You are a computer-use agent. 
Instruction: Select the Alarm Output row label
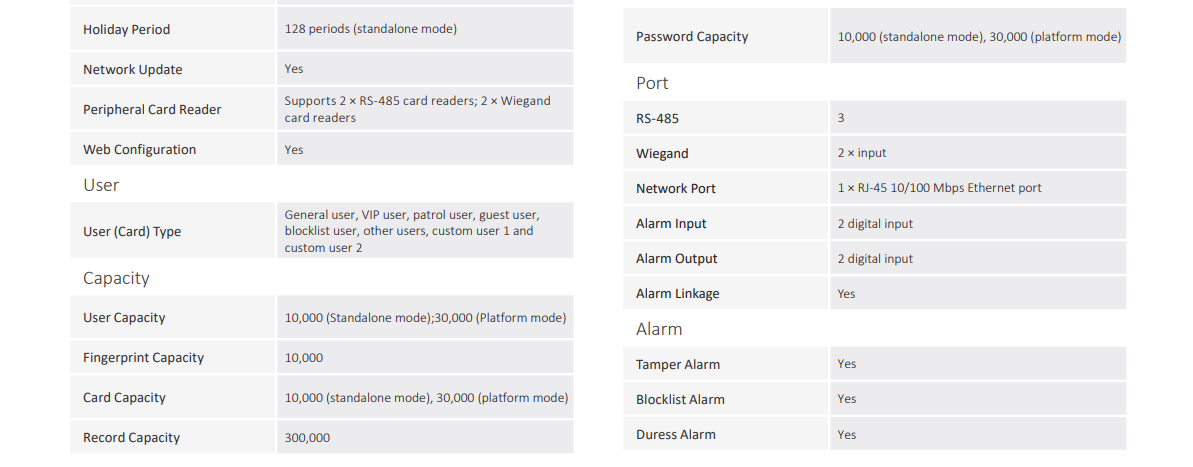pyautogui.click(x=676, y=259)
